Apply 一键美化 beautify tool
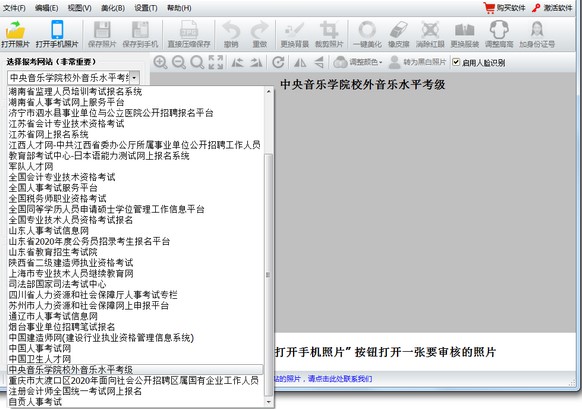Screen dimensions: 582x409 click(x=367, y=34)
